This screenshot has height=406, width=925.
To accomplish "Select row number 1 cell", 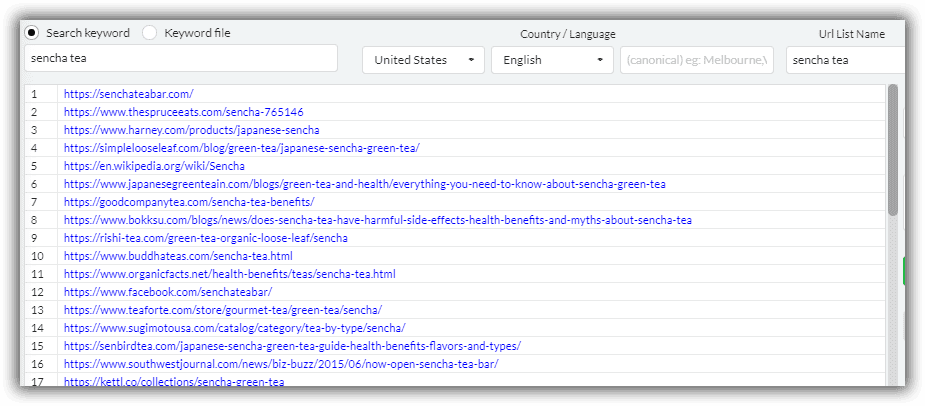I will 41,94.
